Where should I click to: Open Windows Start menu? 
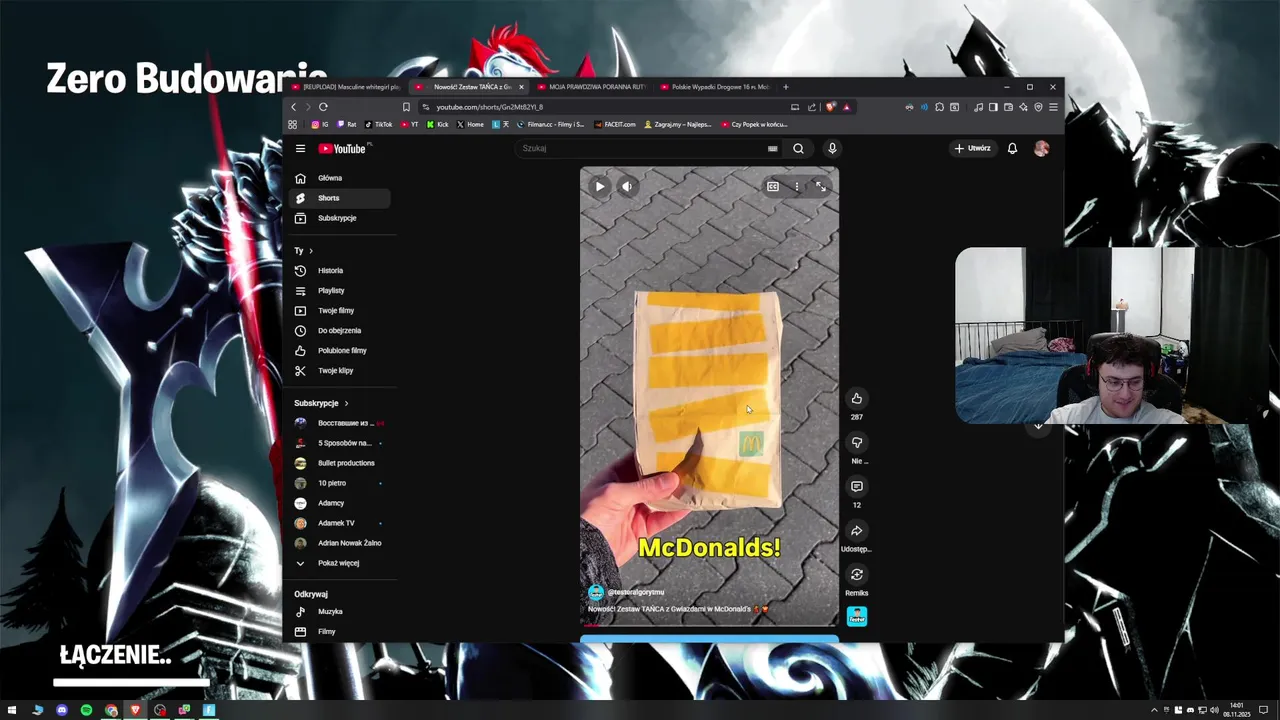pyautogui.click(x=12, y=710)
